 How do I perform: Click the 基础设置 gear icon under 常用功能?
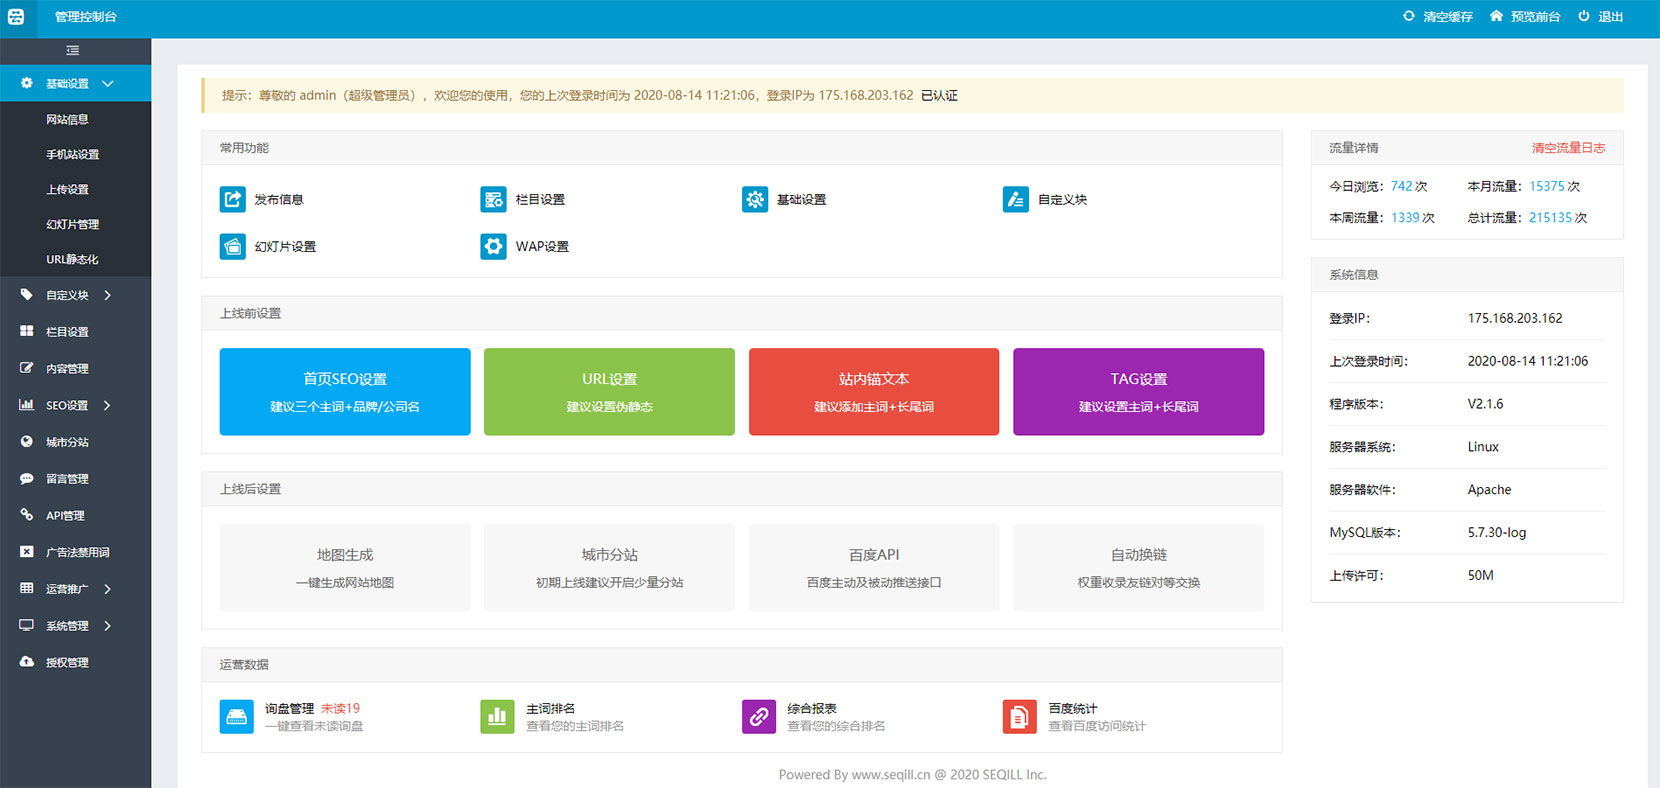tap(755, 199)
